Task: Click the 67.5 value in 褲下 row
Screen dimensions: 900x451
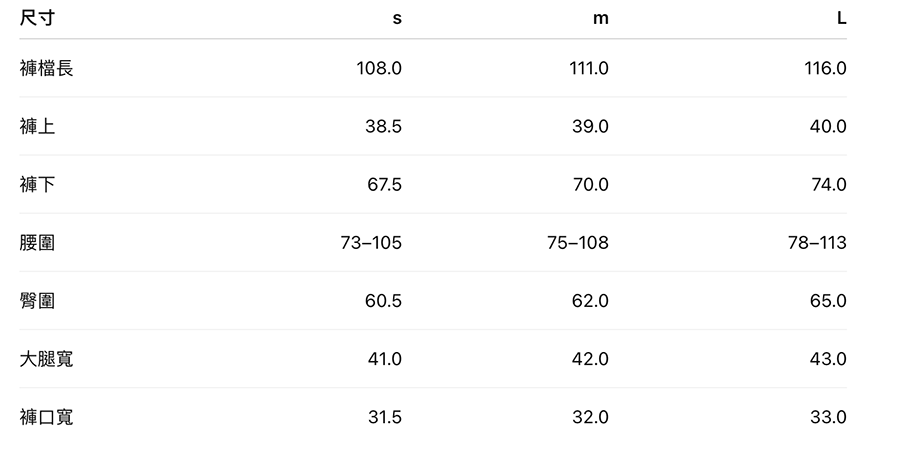Action: [384, 184]
